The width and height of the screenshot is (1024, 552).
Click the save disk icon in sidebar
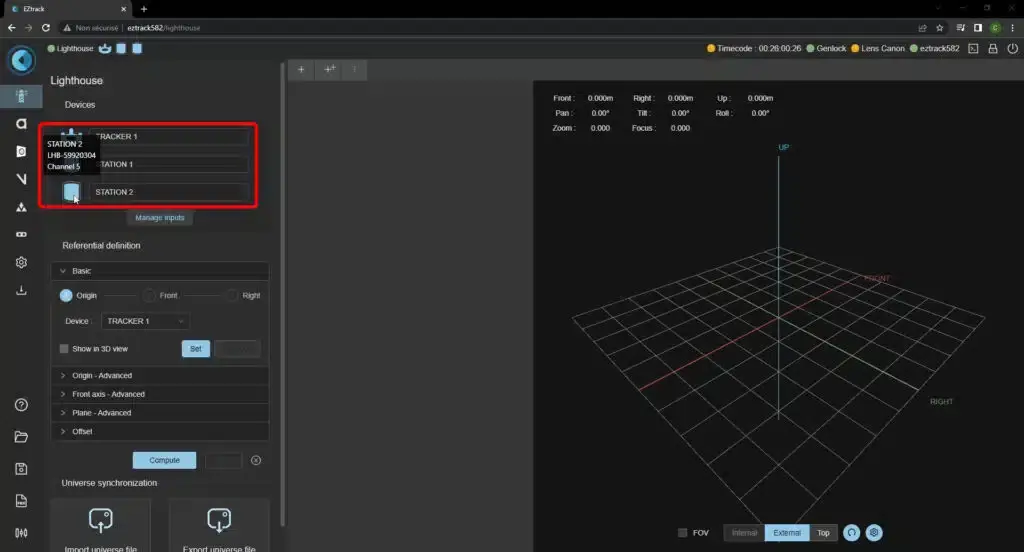tap(21, 469)
